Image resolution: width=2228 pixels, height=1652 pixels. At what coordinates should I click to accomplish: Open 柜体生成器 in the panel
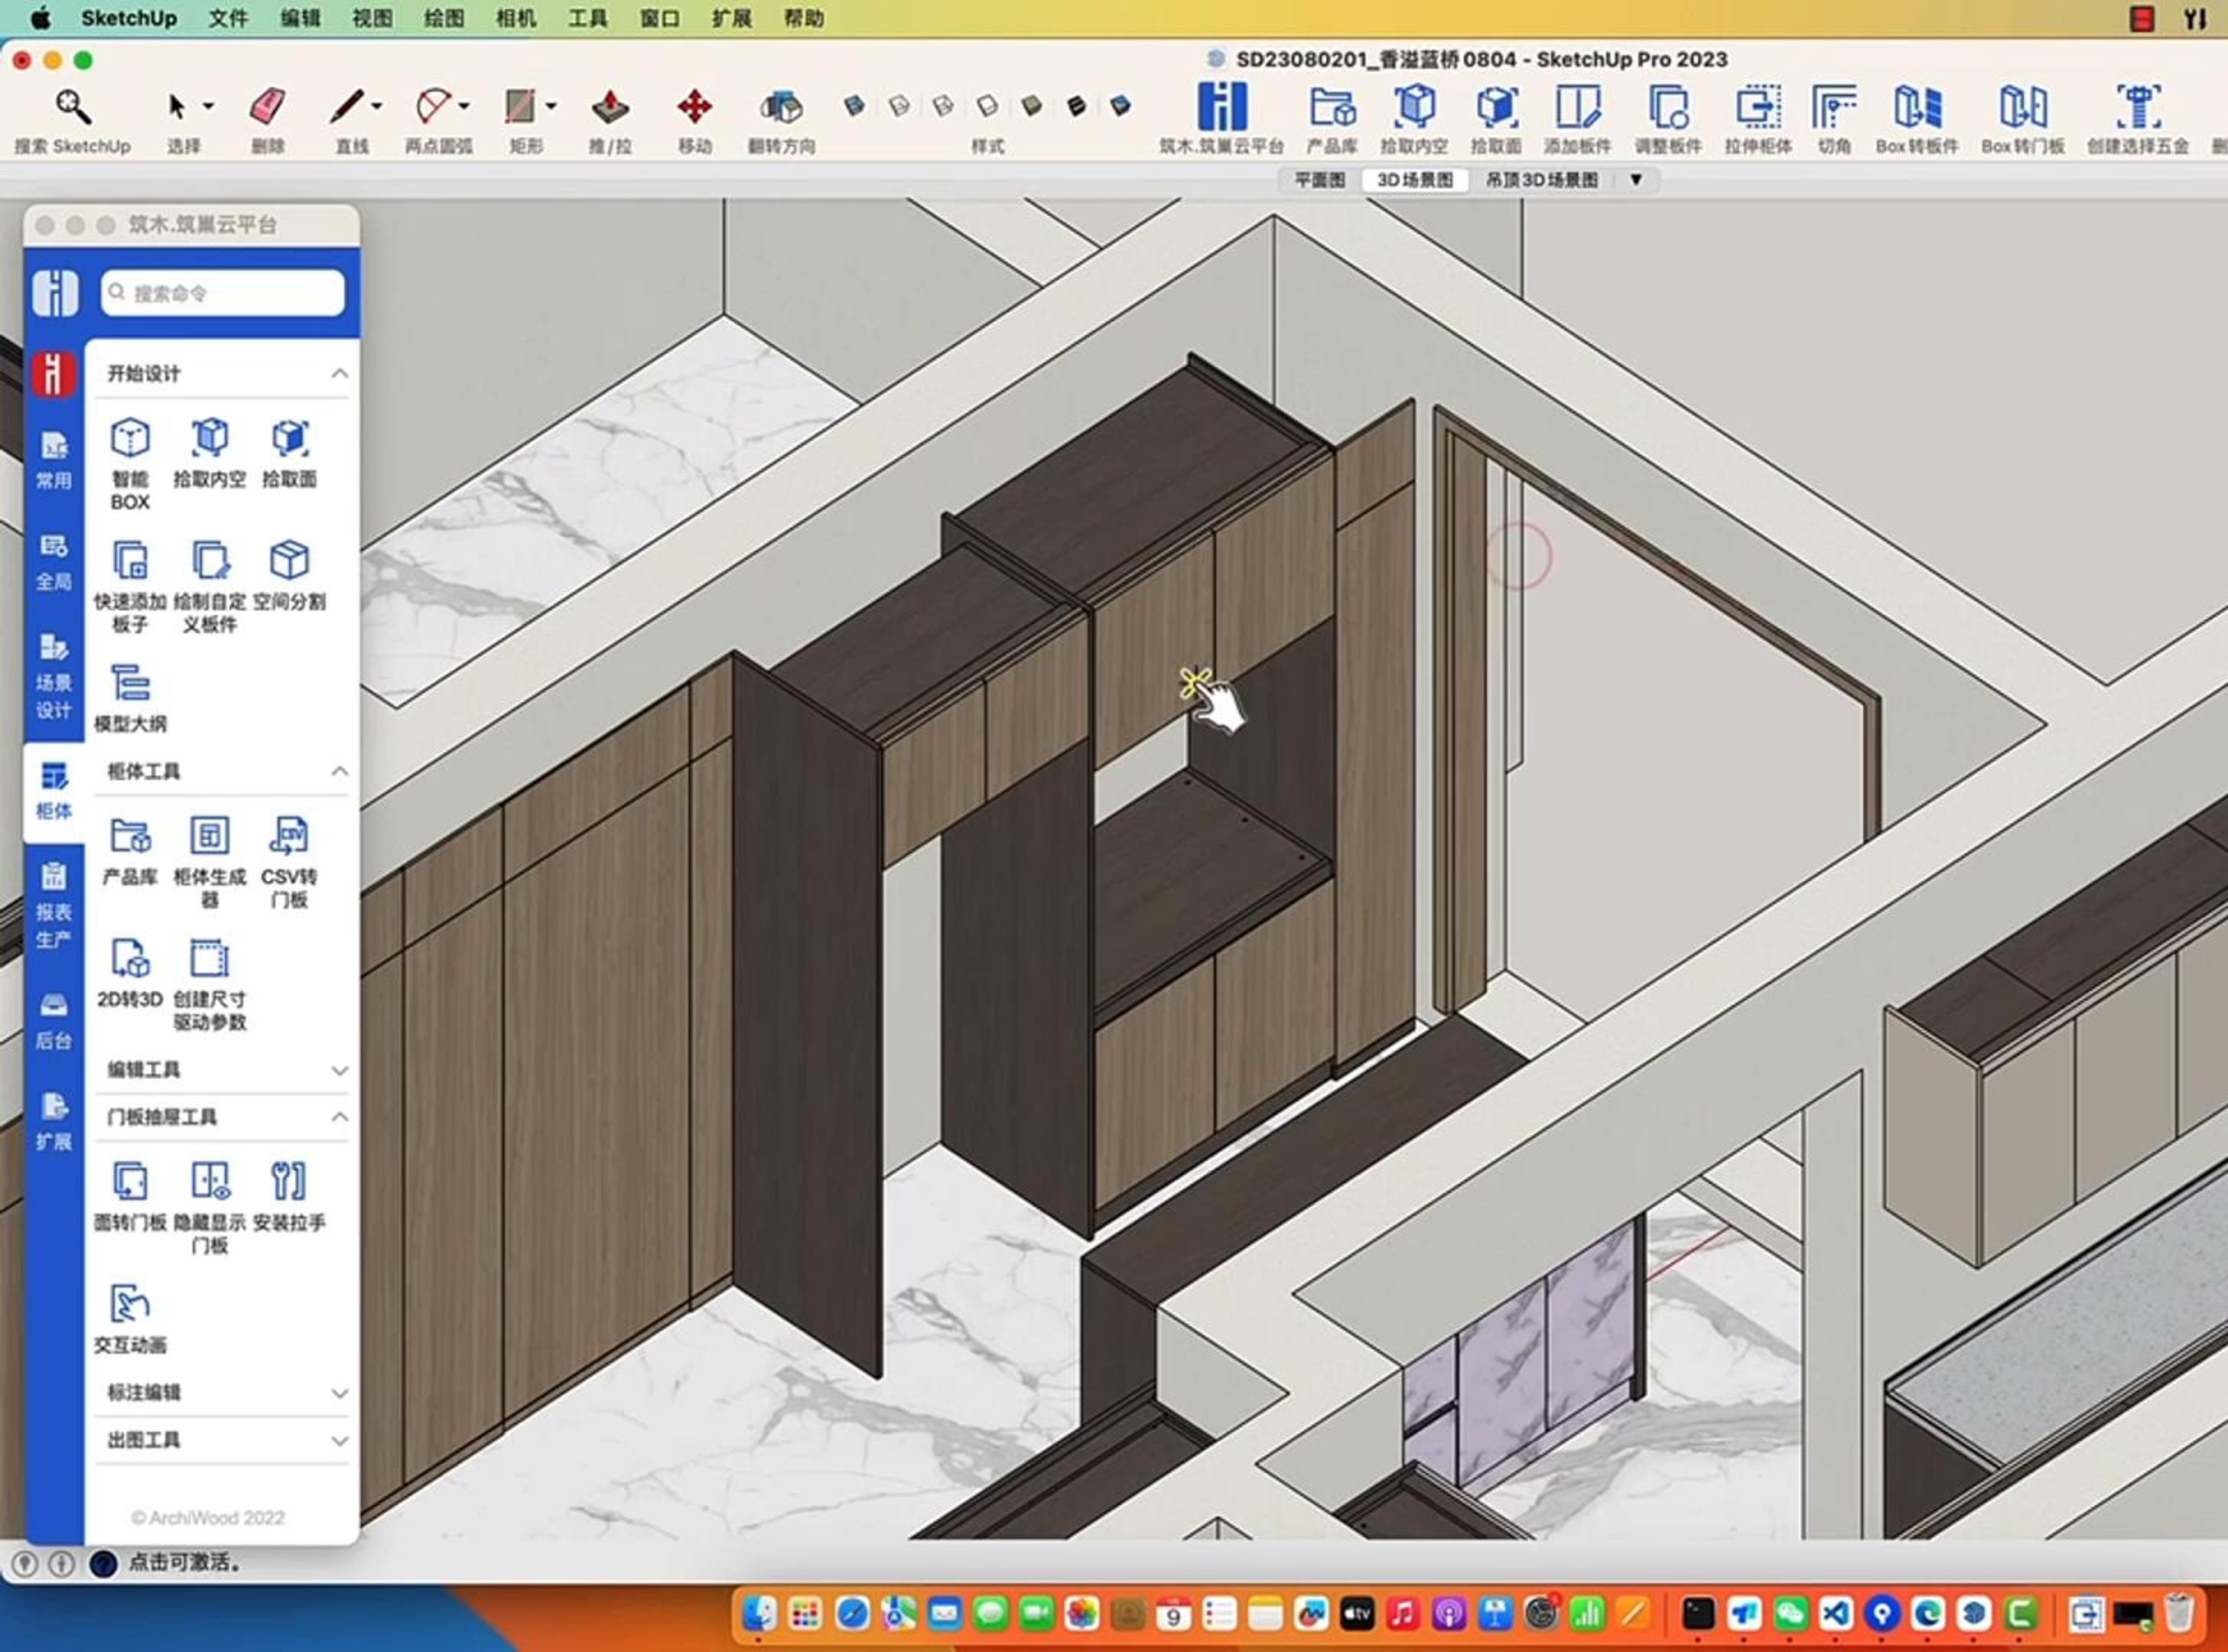[x=210, y=862]
